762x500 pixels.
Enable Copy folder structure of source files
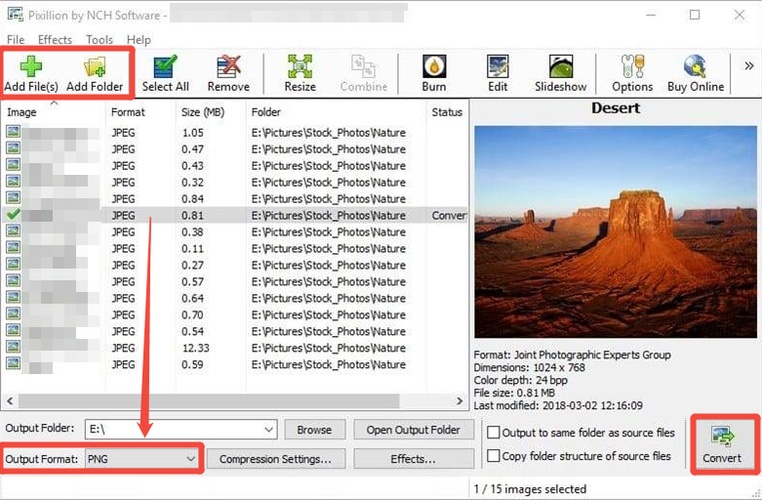coord(493,456)
